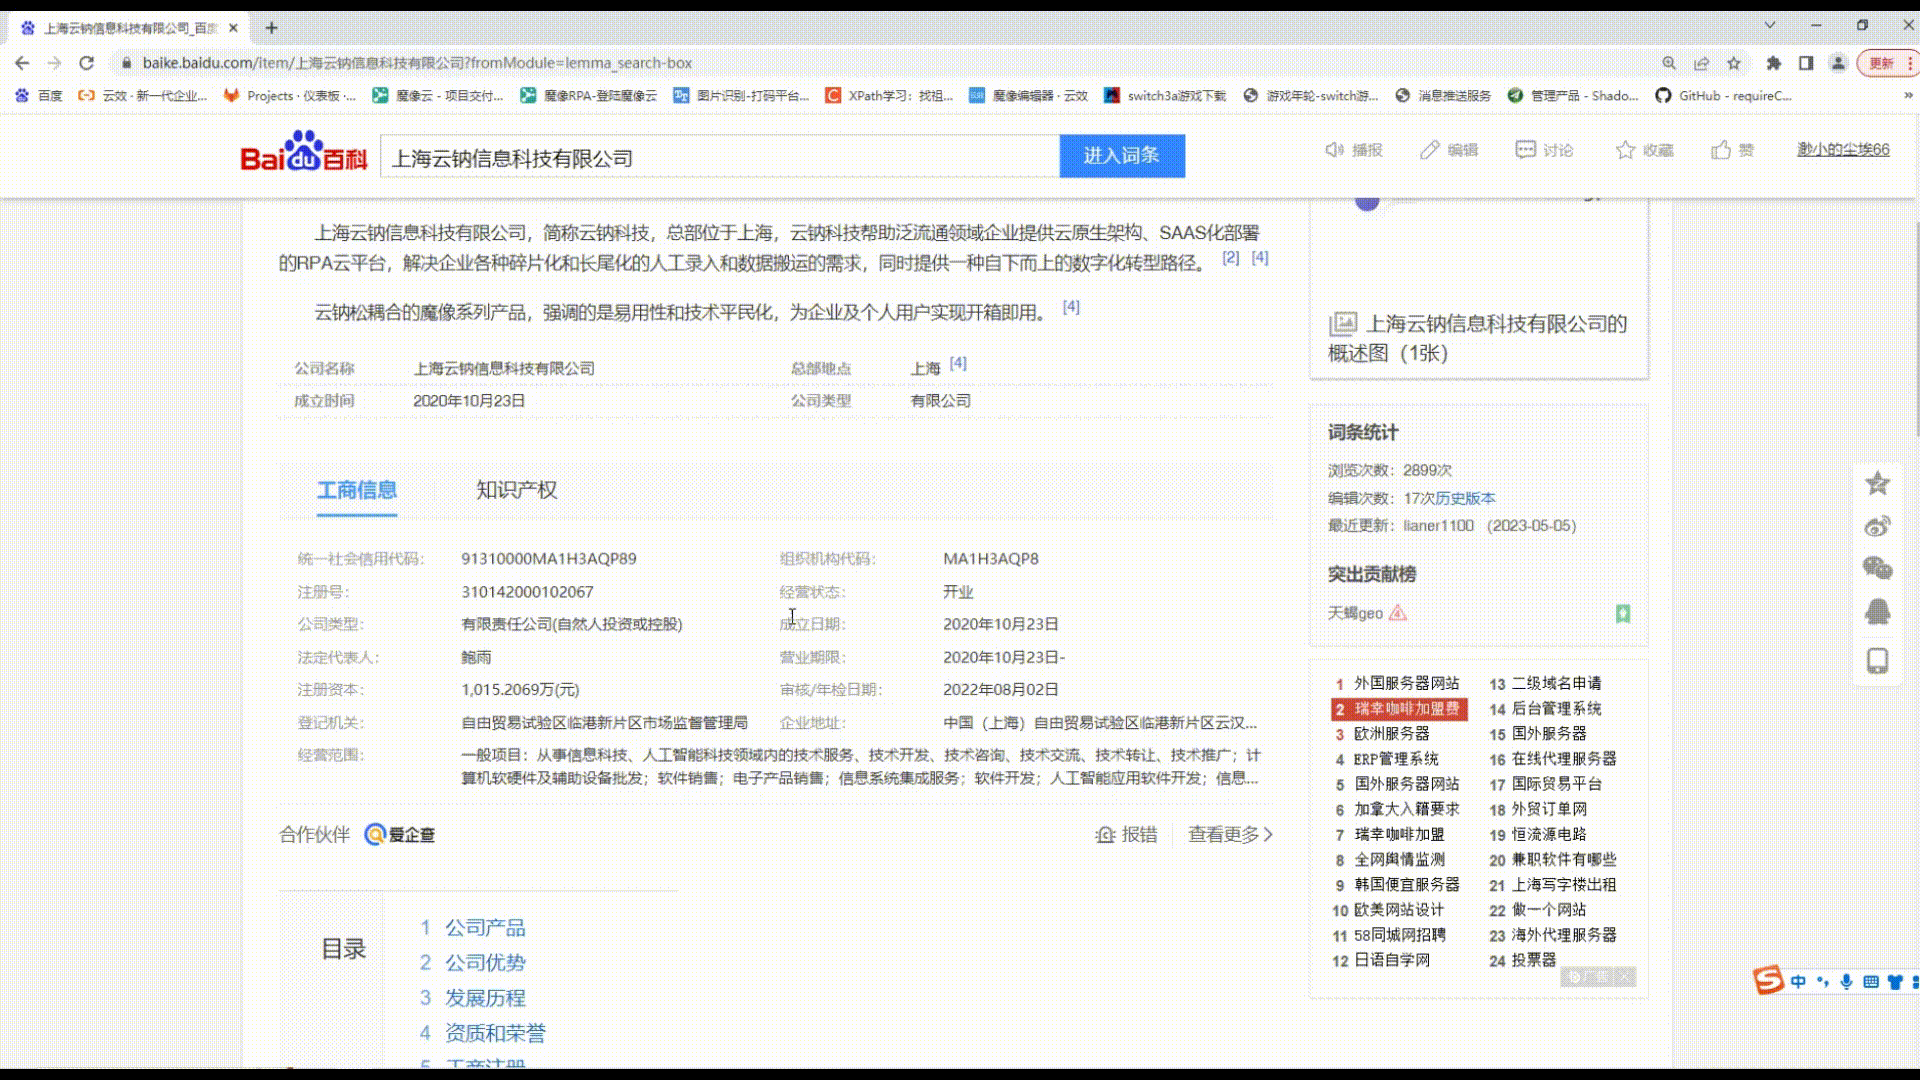
Task: Bookmark this page with the star icon
Action: [1734, 63]
